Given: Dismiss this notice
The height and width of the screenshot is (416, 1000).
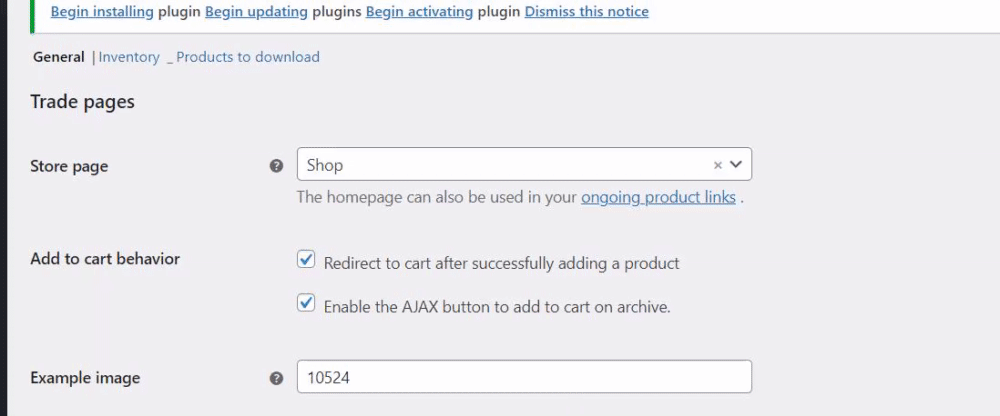Looking at the screenshot, I should (586, 12).
